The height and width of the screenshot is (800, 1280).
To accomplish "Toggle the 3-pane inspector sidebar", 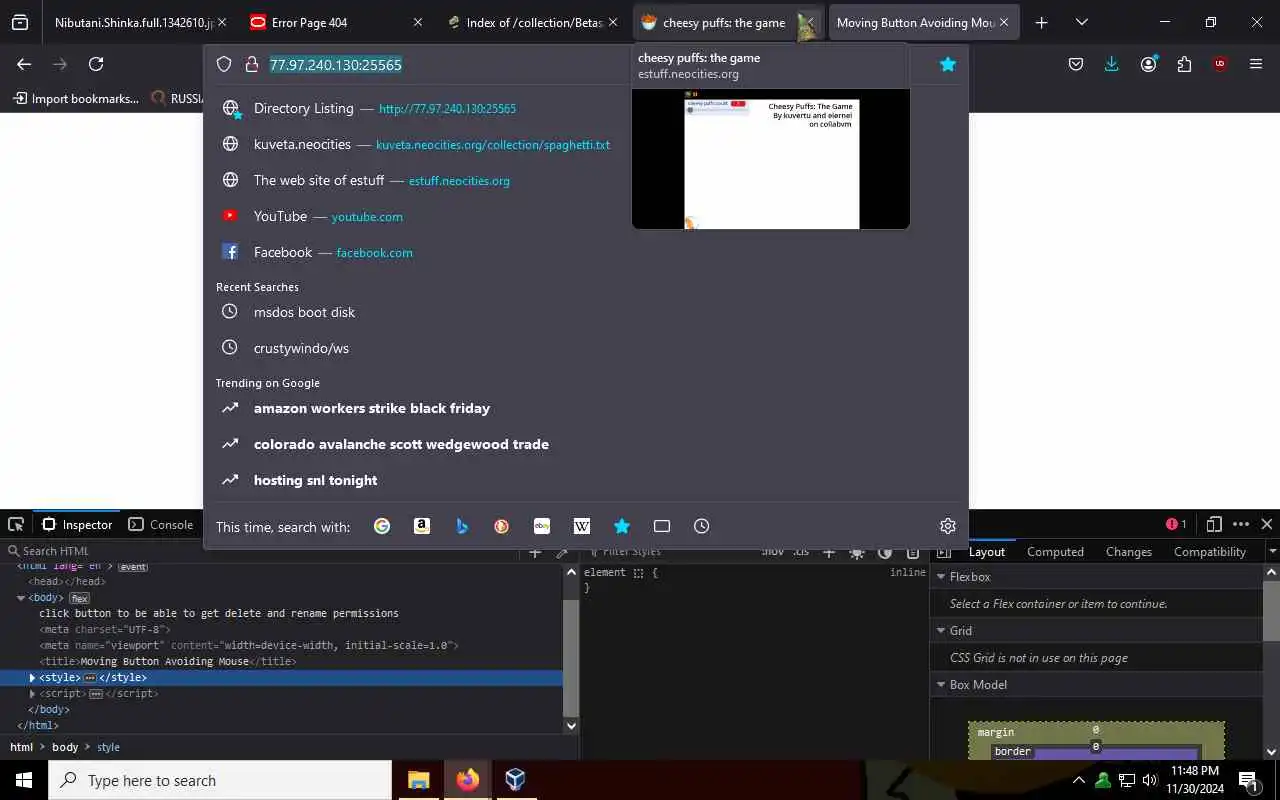I will click(x=944, y=552).
